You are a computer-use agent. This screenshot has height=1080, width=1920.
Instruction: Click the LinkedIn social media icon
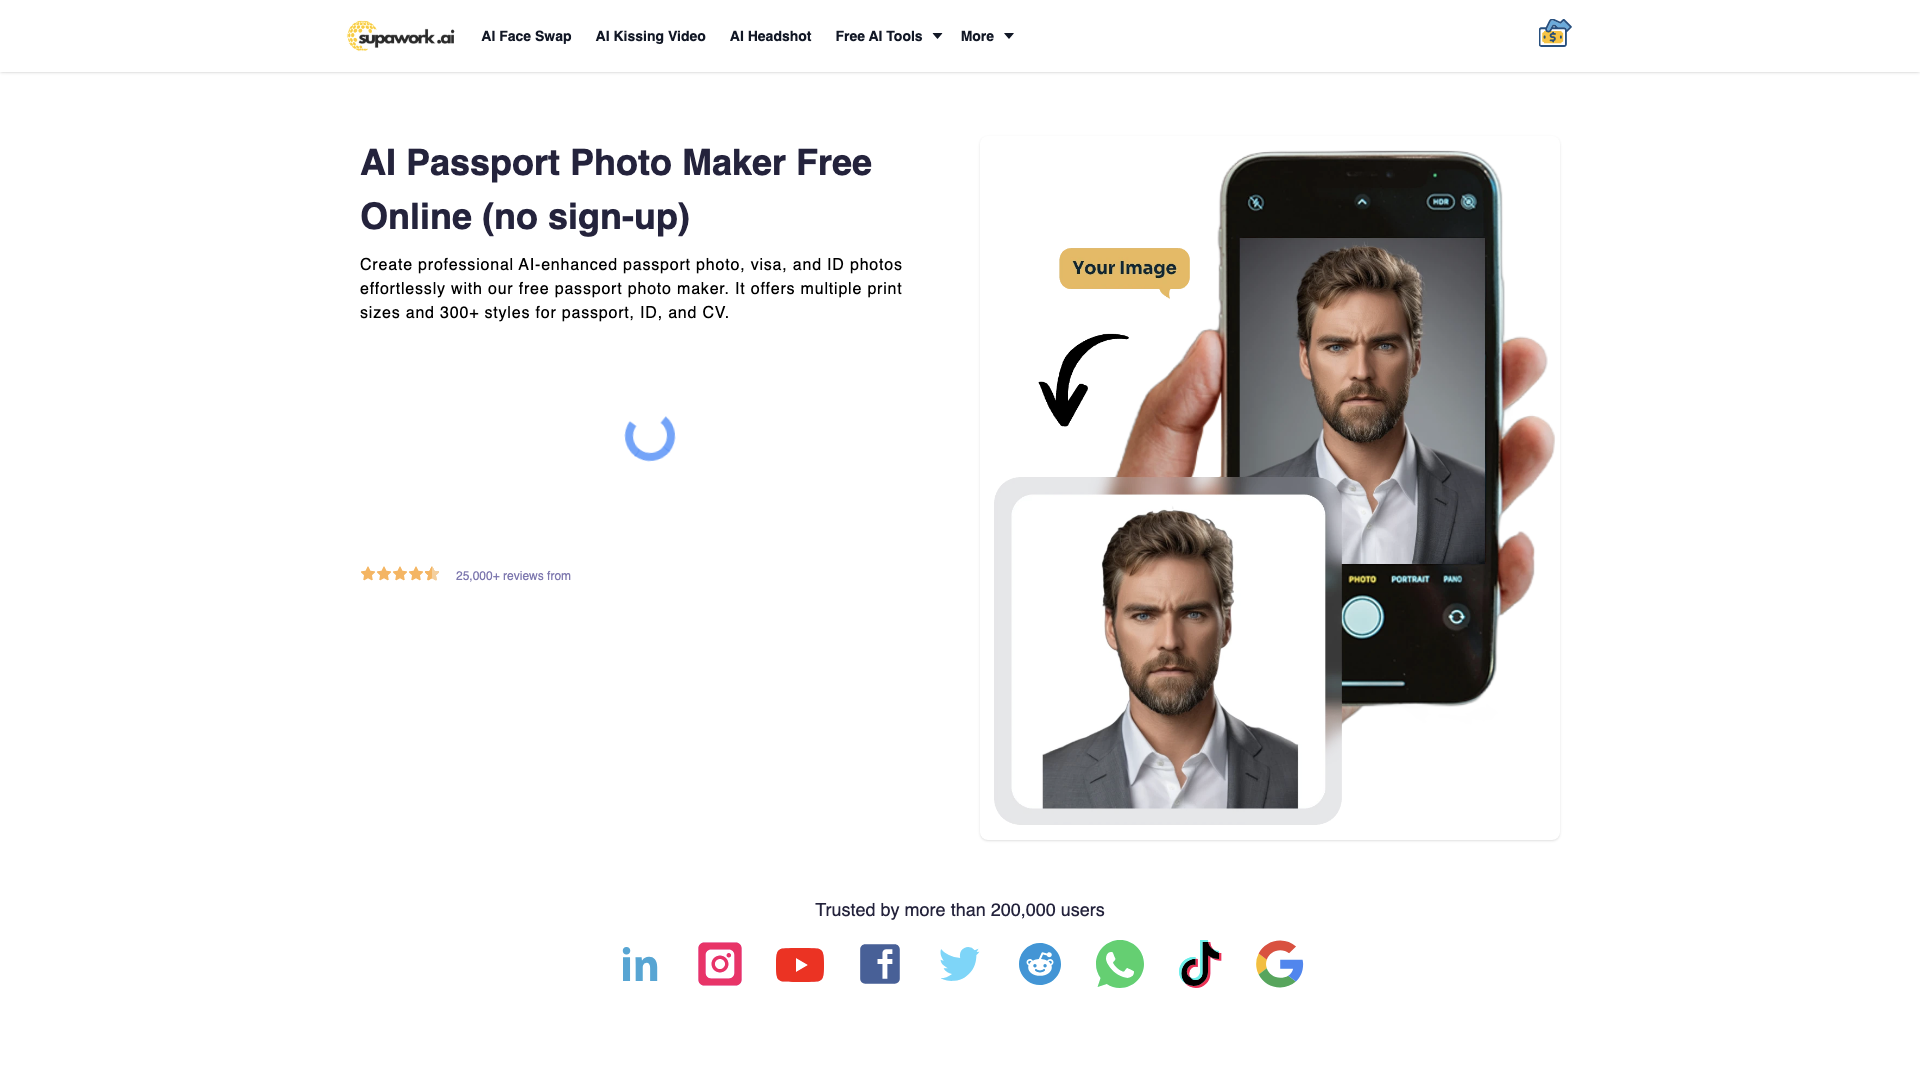640,963
